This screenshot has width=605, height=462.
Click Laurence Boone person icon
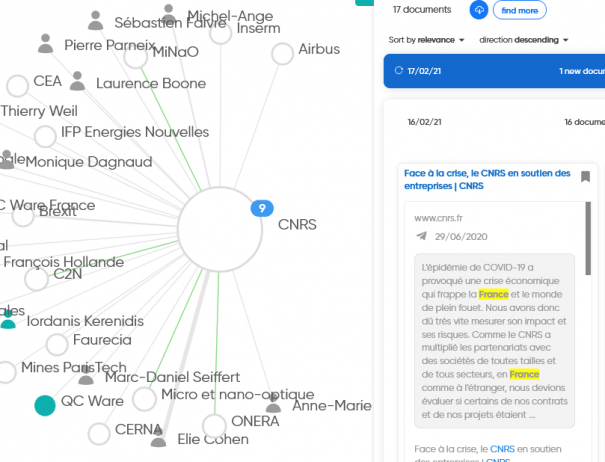pos(77,81)
